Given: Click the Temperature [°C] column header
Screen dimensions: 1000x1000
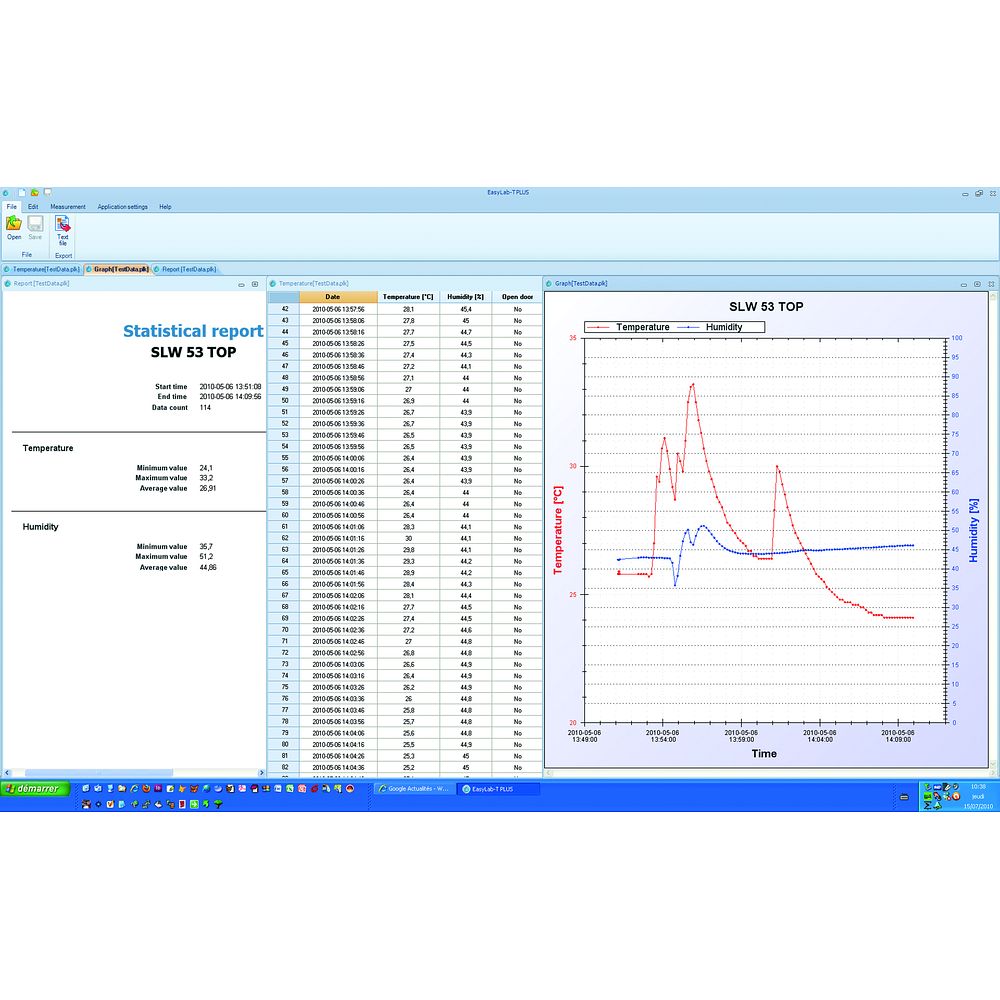Looking at the screenshot, I should tap(408, 297).
